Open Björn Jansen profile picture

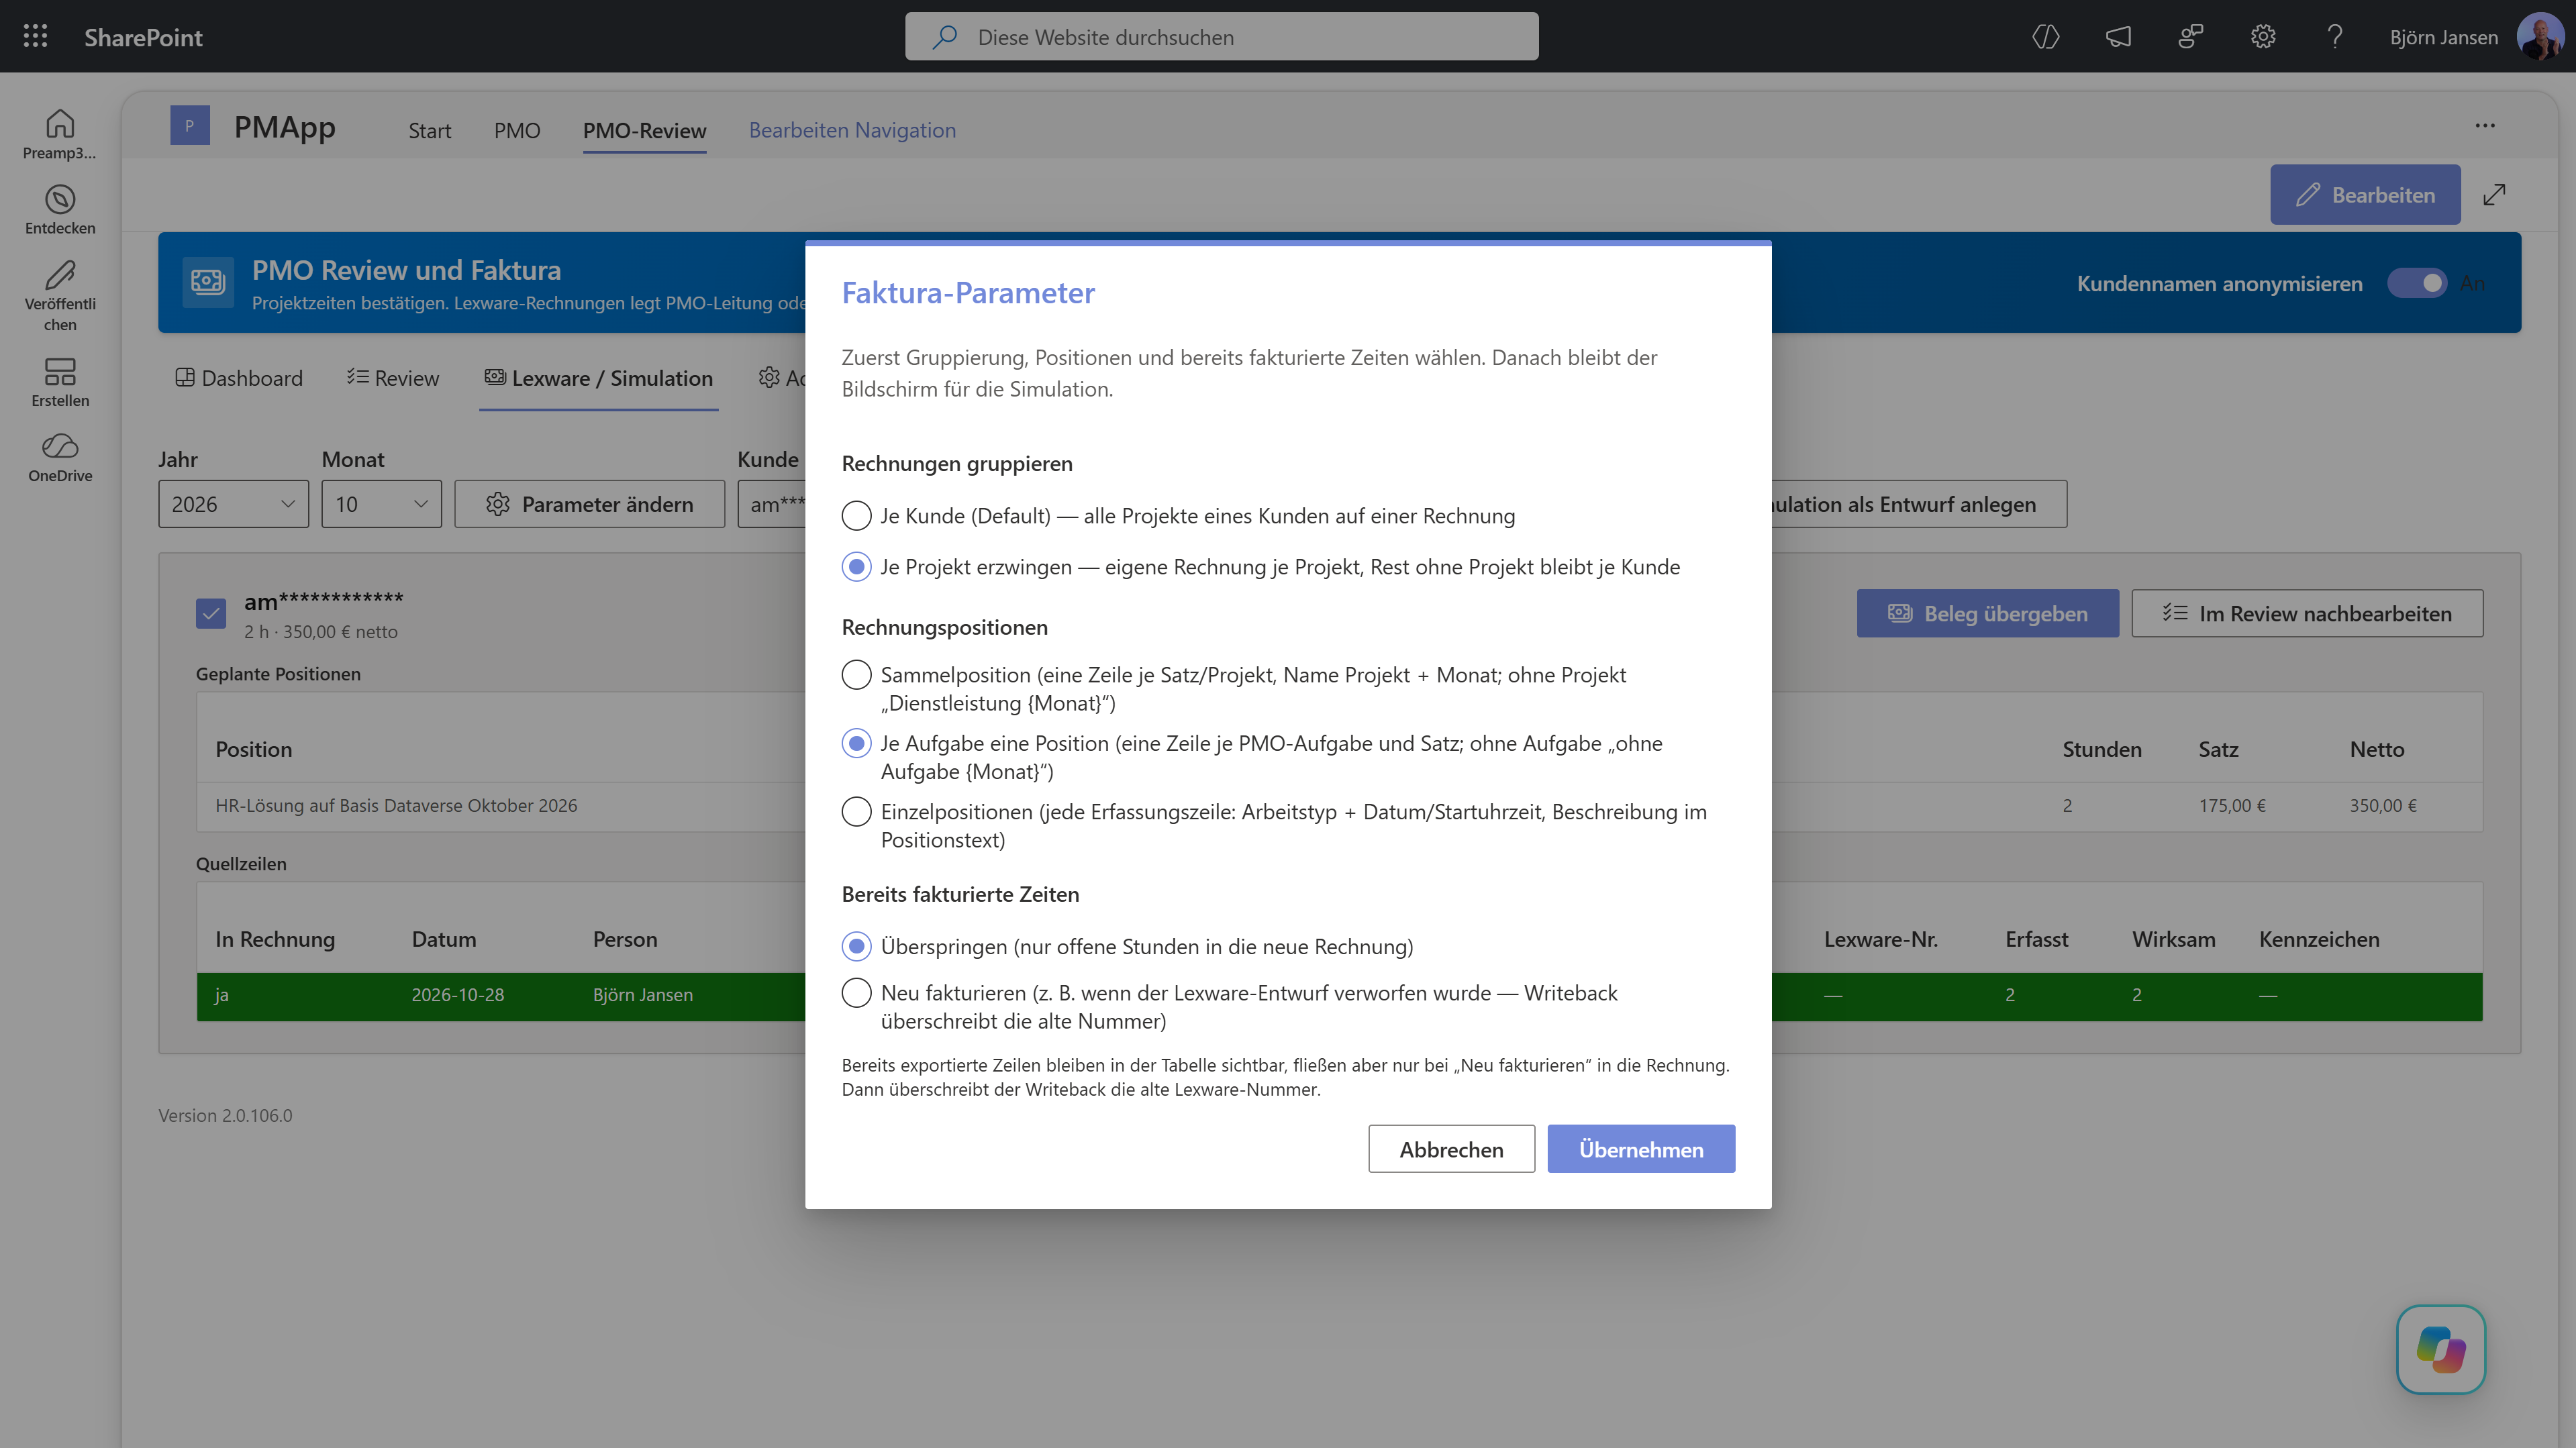pyautogui.click(x=2541, y=37)
